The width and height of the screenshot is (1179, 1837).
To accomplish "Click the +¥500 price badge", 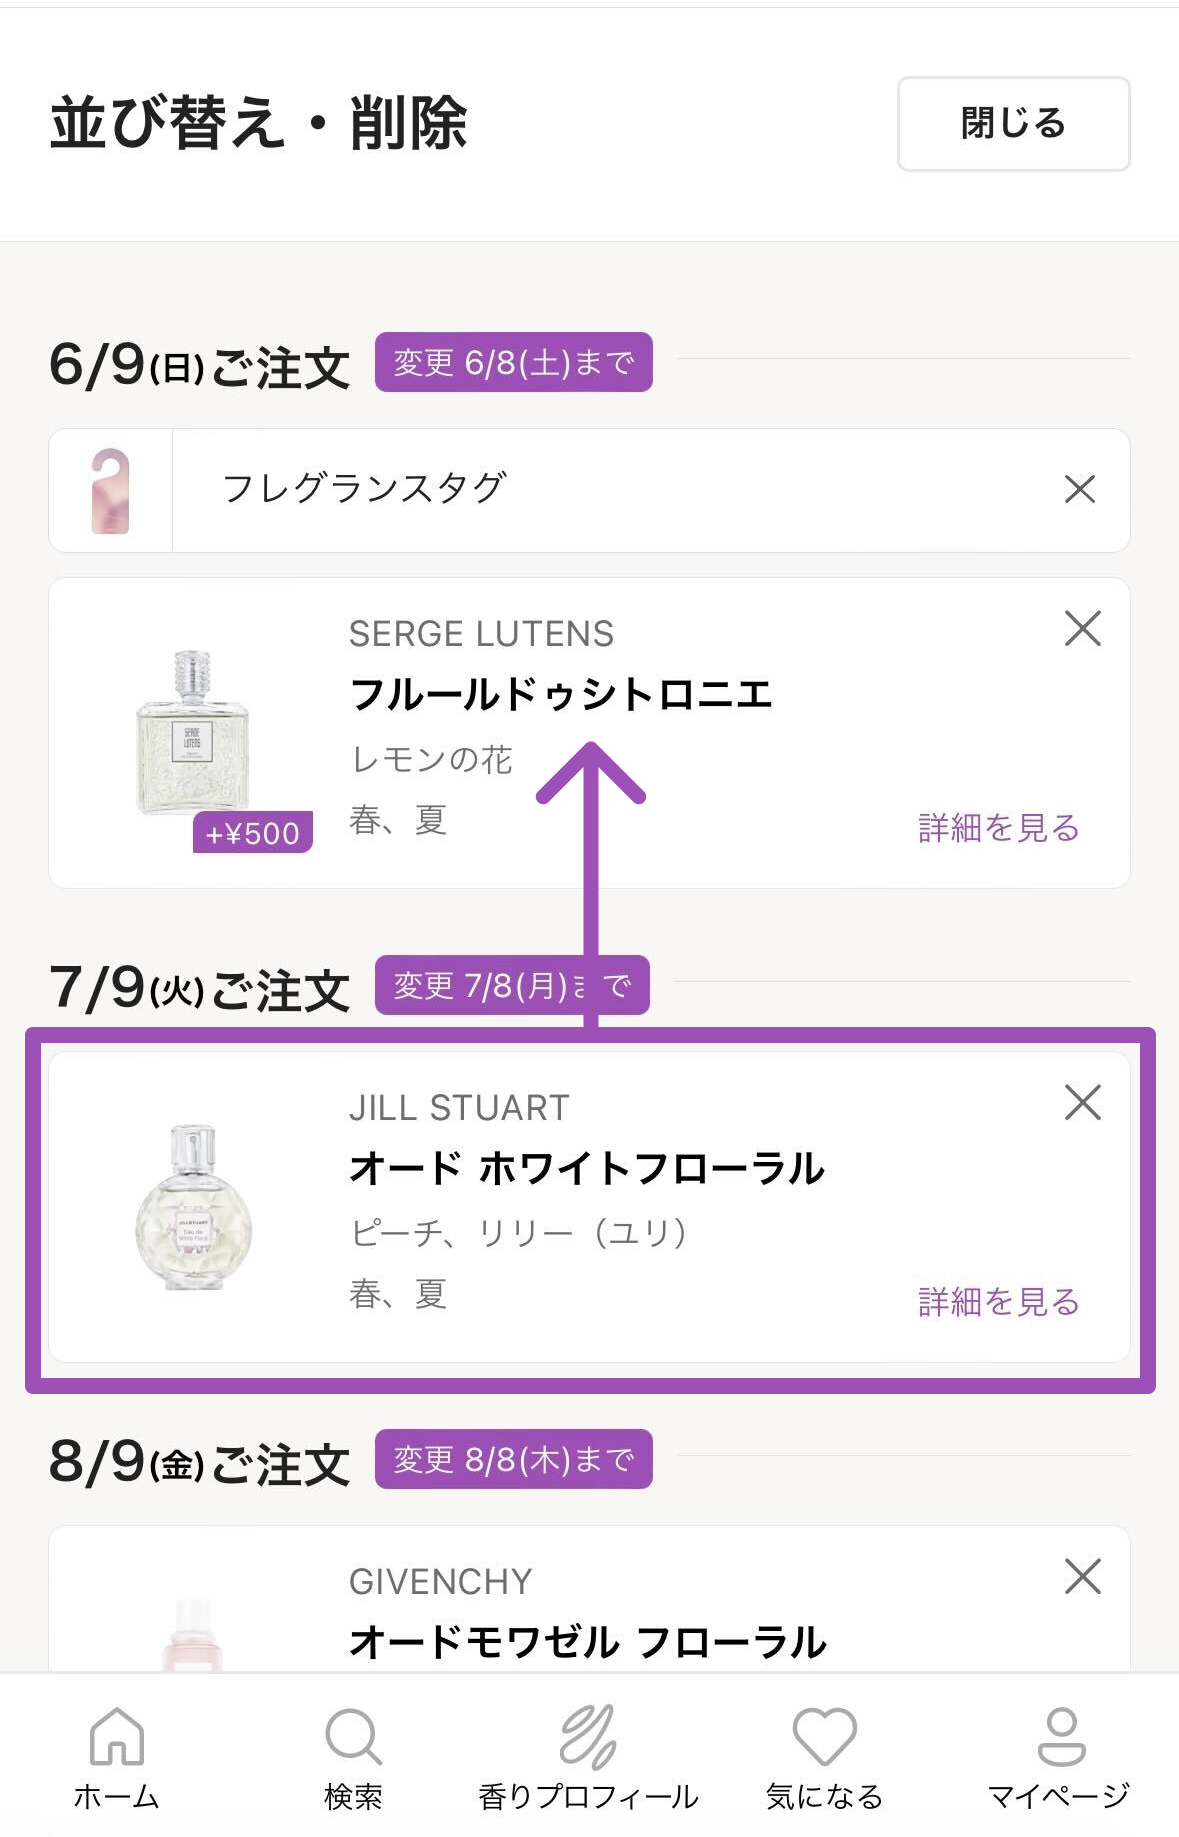I will (x=252, y=833).
